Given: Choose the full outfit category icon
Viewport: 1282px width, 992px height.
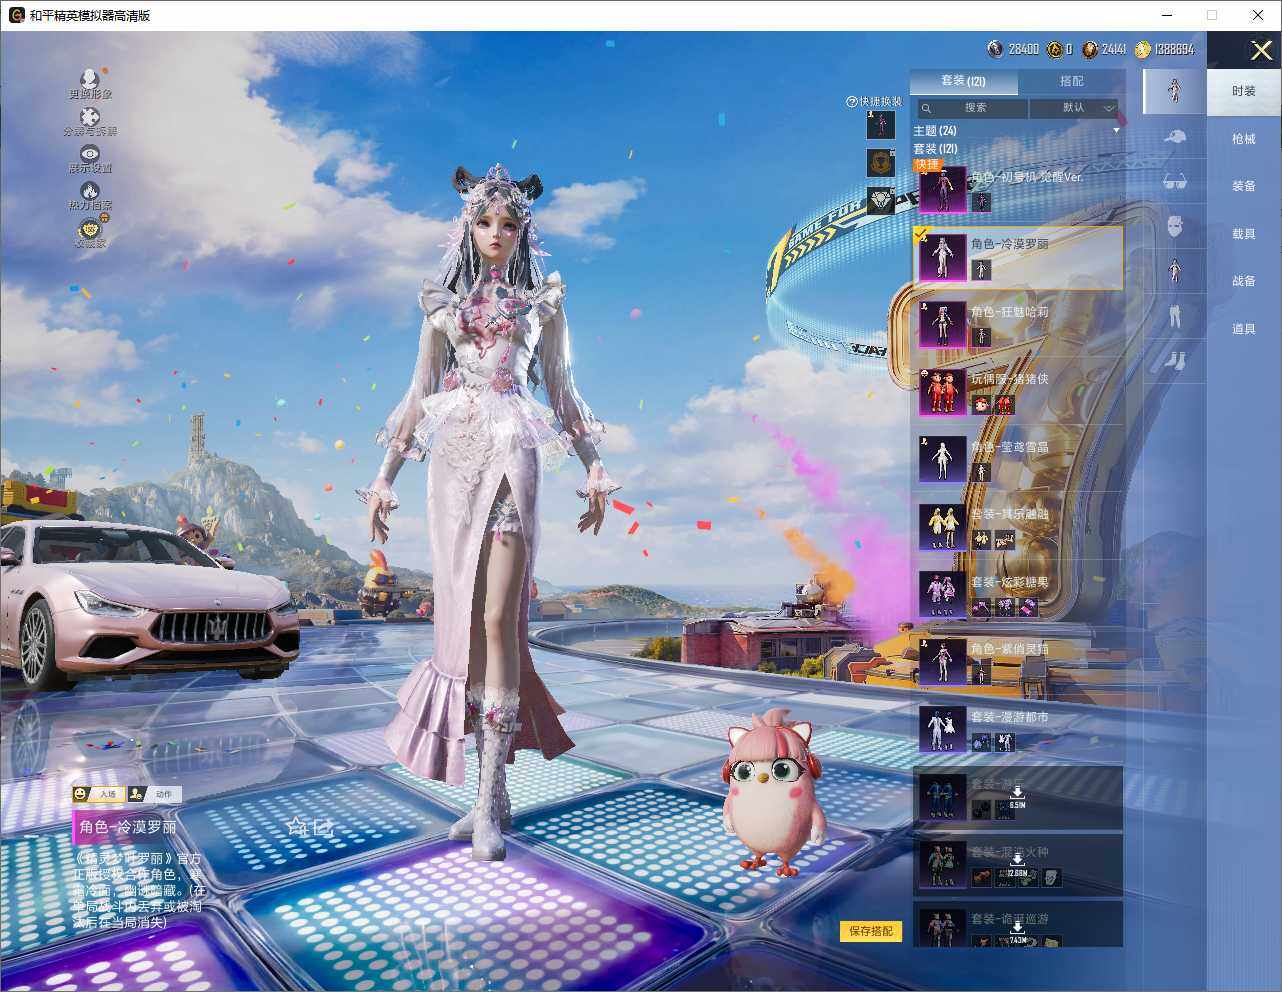Looking at the screenshot, I should tap(1174, 91).
